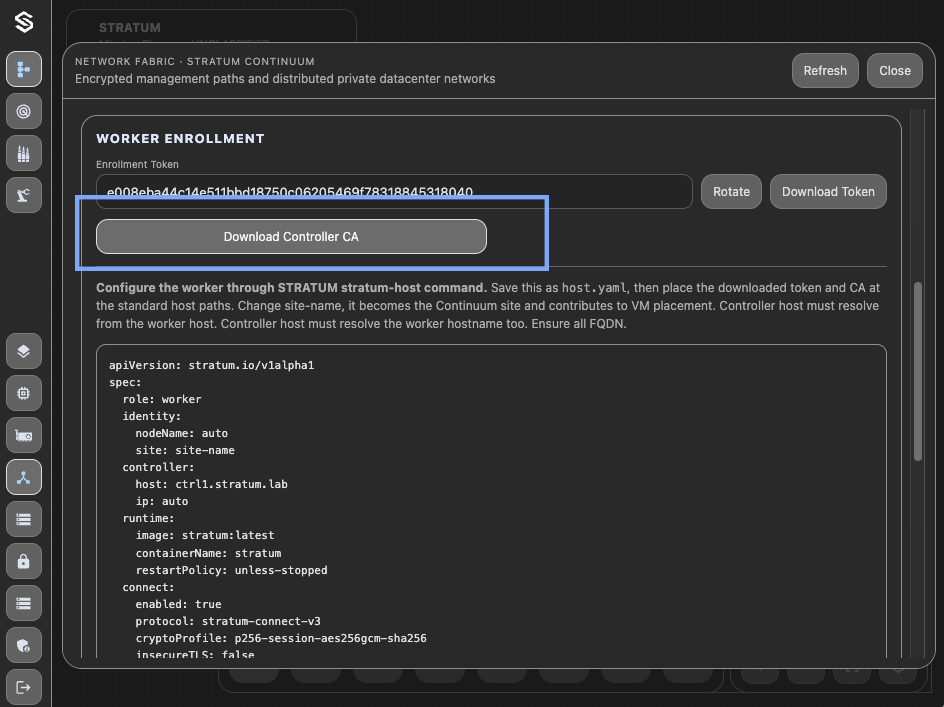Image resolution: width=944 pixels, height=707 pixels.
Task: Click the 'Enrollment Token' label
Action: point(137,164)
